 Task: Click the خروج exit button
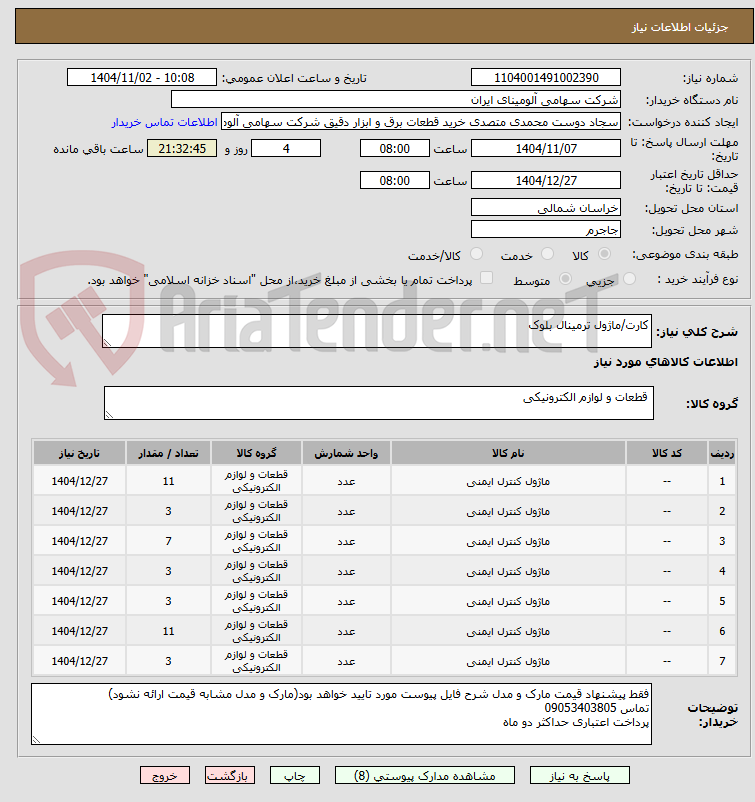tap(165, 775)
